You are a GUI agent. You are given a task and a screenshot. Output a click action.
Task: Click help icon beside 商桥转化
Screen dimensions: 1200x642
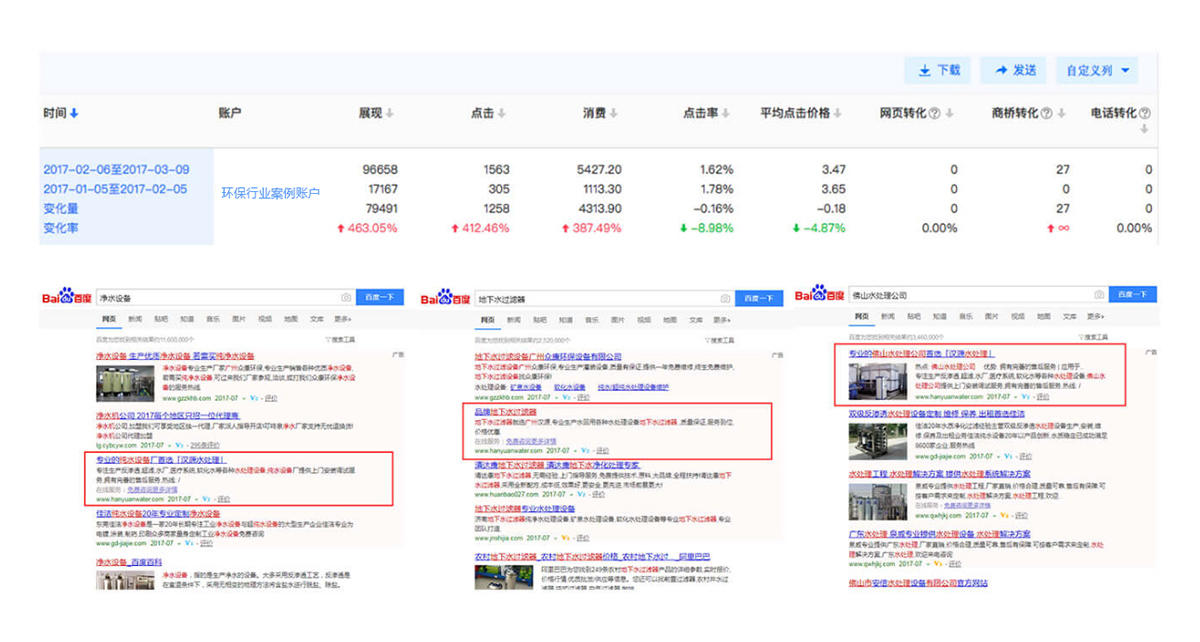(x=1047, y=114)
